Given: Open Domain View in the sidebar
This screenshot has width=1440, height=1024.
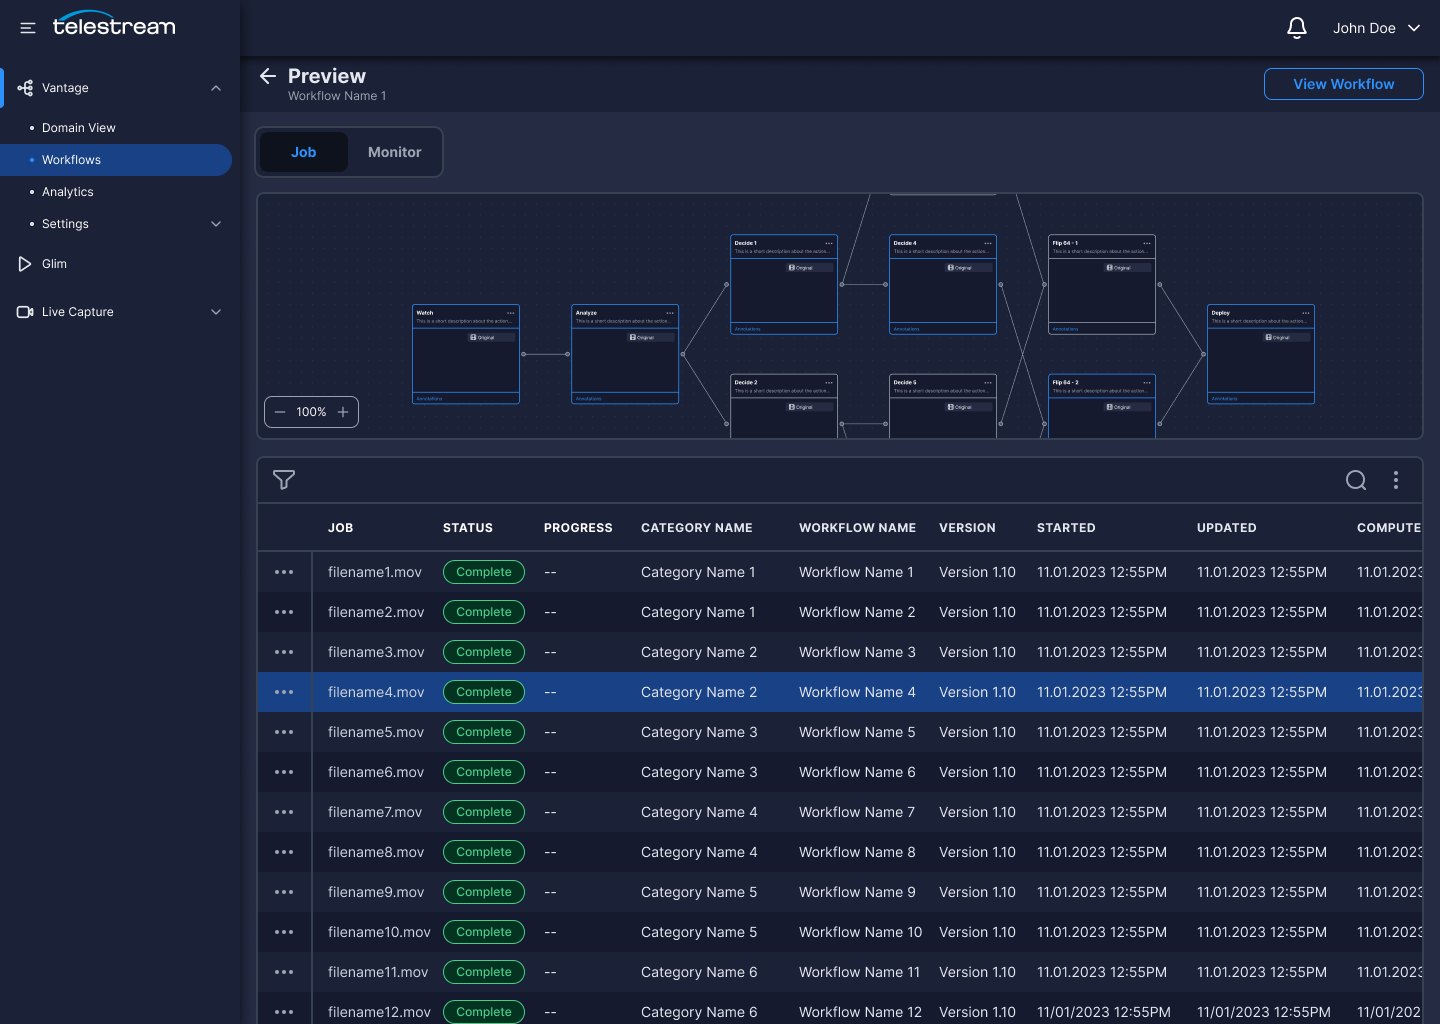Looking at the screenshot, I should point(79,128).
